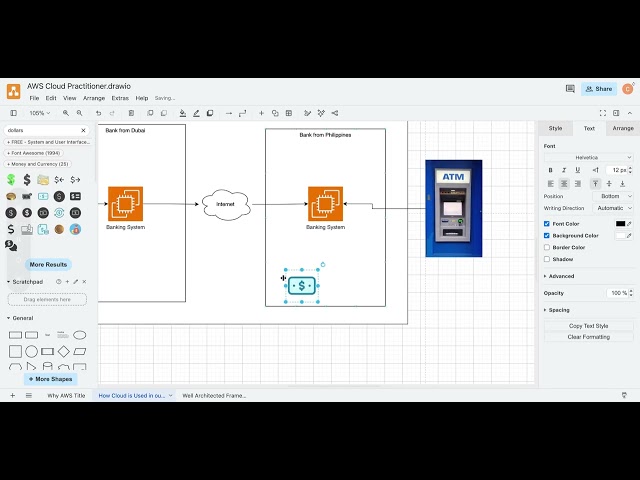The height and width of the screenshot is (480, 640).
Task: Open the waypoints connector style tool
Action: pos(242,113)
